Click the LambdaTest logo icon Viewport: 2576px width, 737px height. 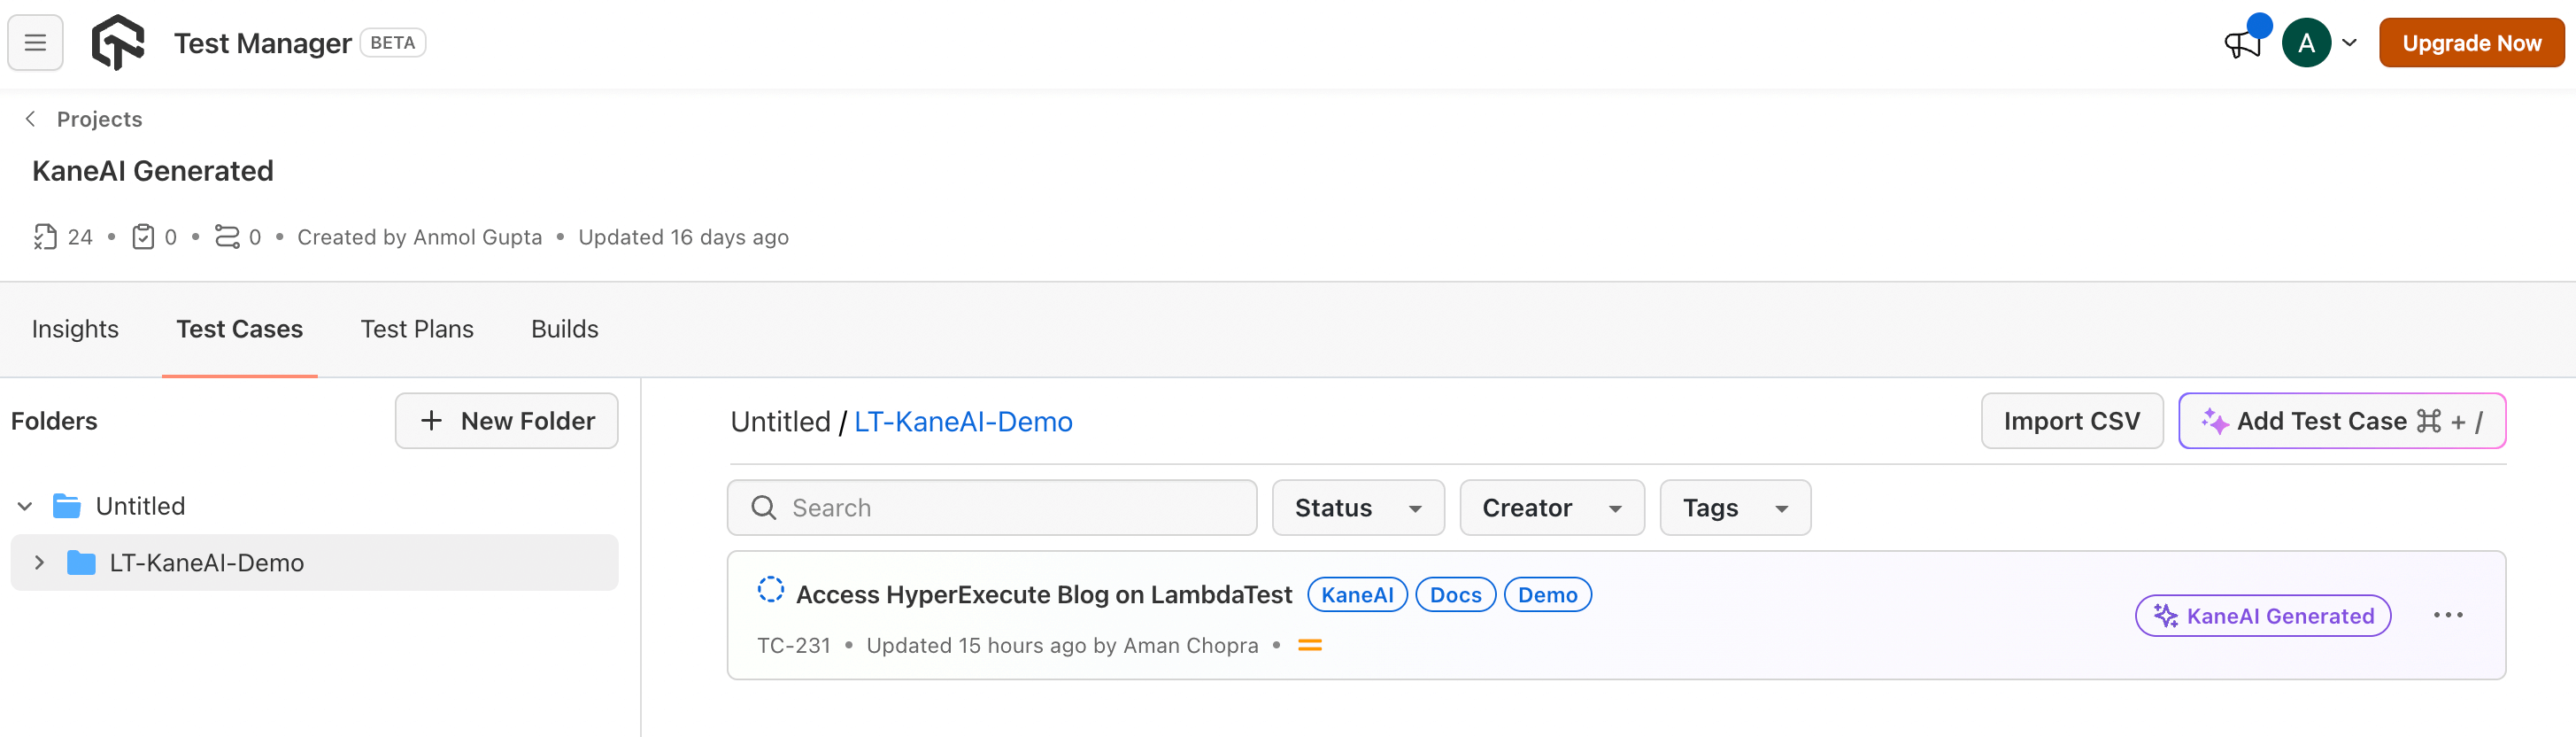coord(118,43)
